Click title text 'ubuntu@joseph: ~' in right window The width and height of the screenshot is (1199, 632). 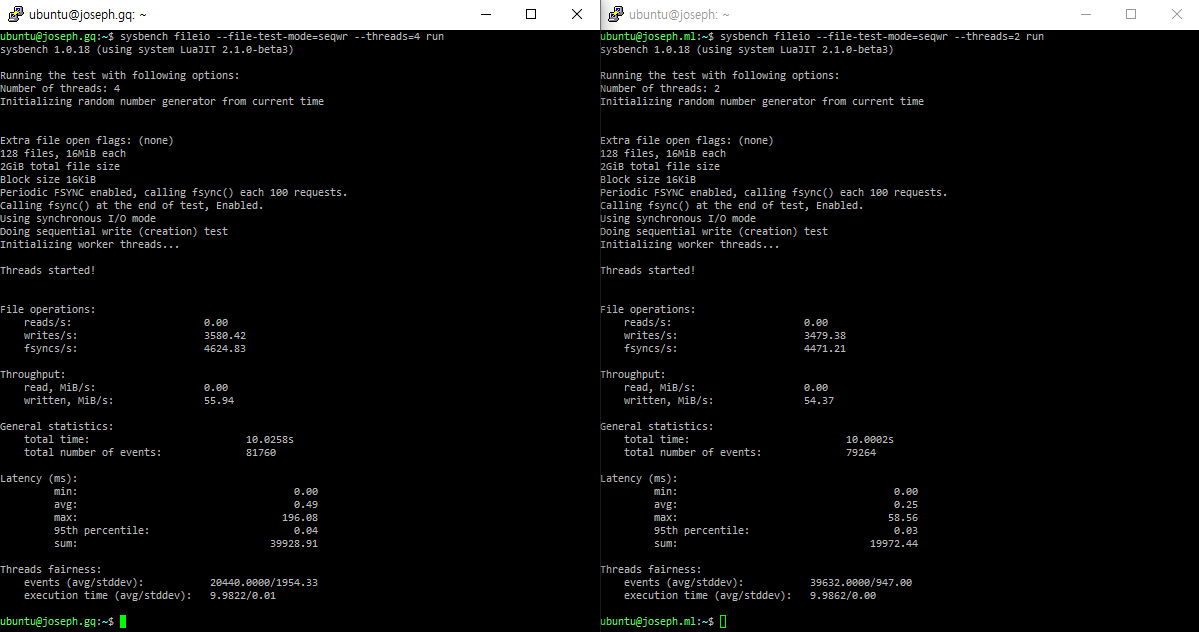pyautogui.click(x=679, y=15)
